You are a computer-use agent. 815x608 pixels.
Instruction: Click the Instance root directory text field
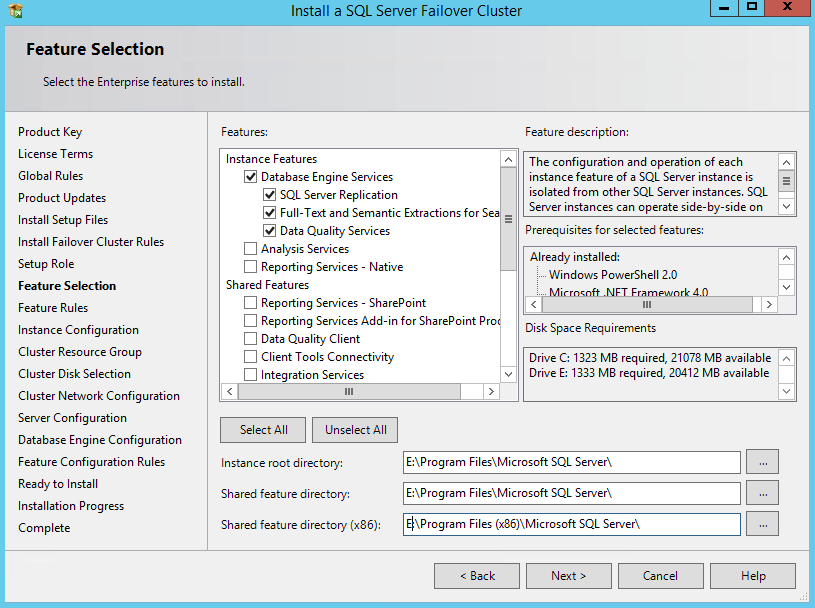[571, 462]
